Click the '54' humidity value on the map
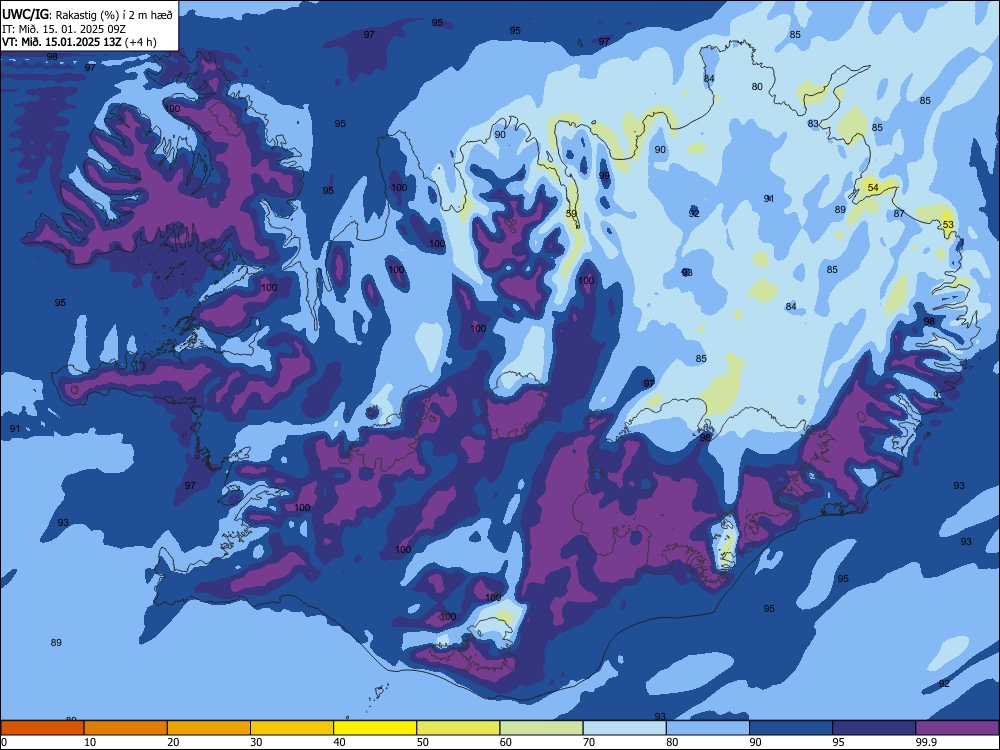 (873, 188)
